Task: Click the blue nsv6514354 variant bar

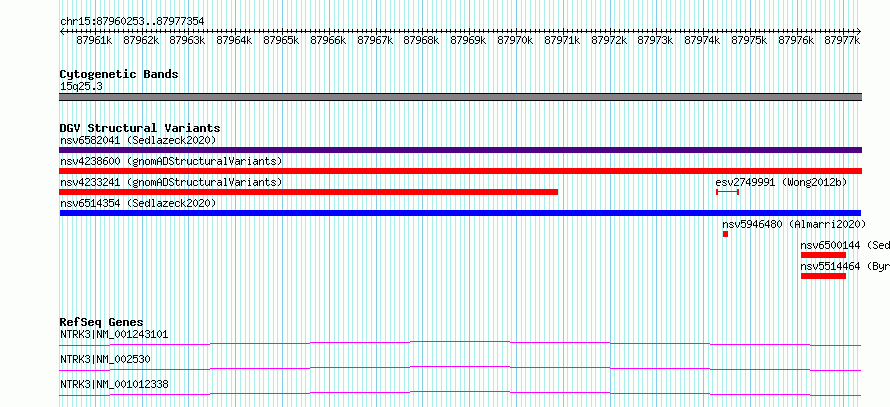Action: tap(460, 213)
